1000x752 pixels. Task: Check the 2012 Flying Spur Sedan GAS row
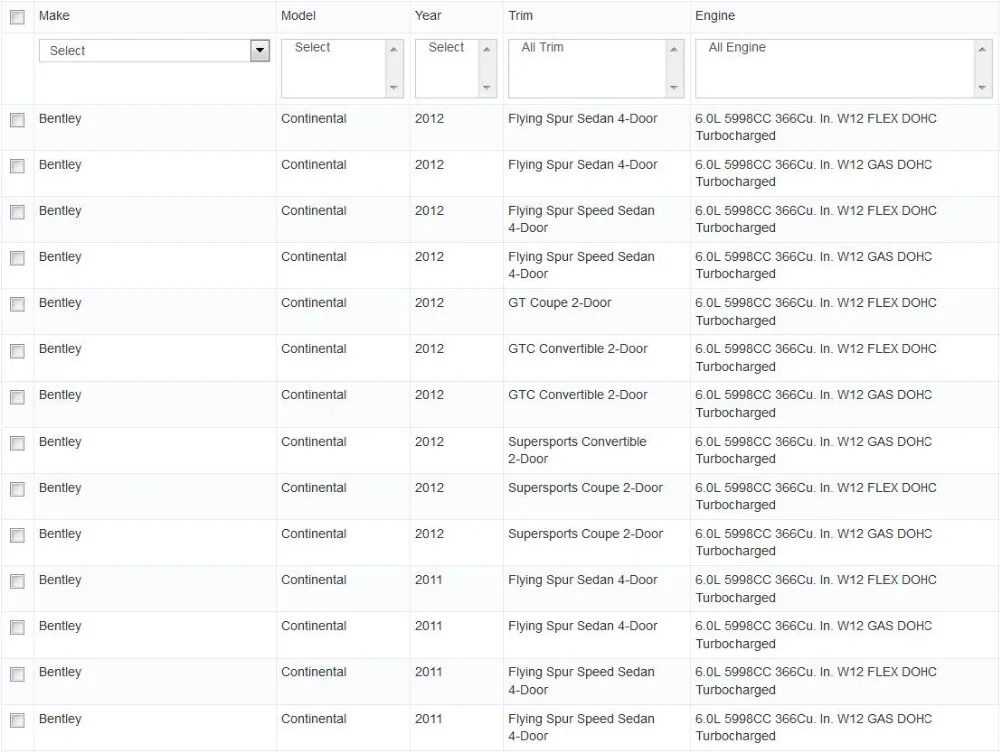17,166
